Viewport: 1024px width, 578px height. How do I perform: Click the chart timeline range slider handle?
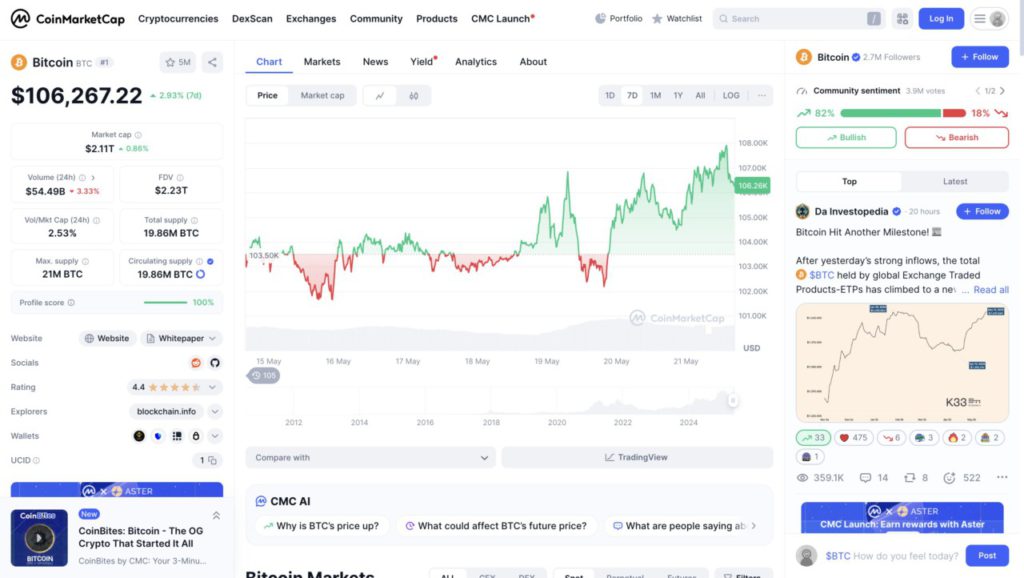733,400
